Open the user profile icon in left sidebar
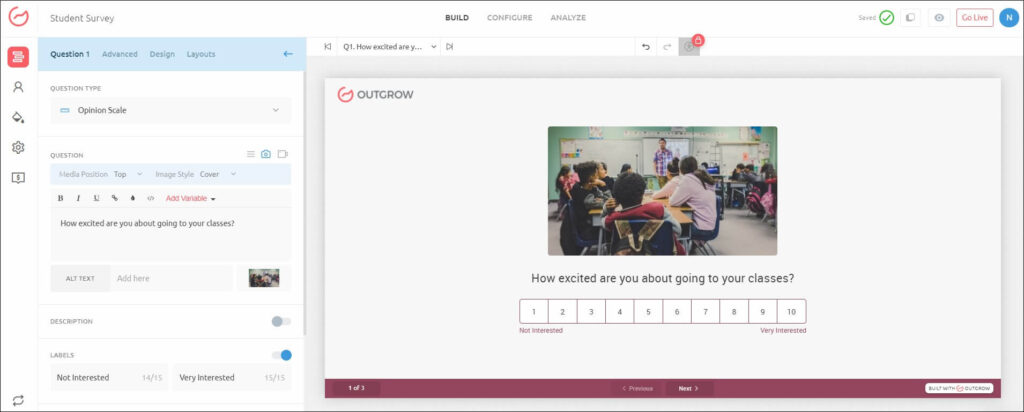1024x412 pixels. click(18, 87)
